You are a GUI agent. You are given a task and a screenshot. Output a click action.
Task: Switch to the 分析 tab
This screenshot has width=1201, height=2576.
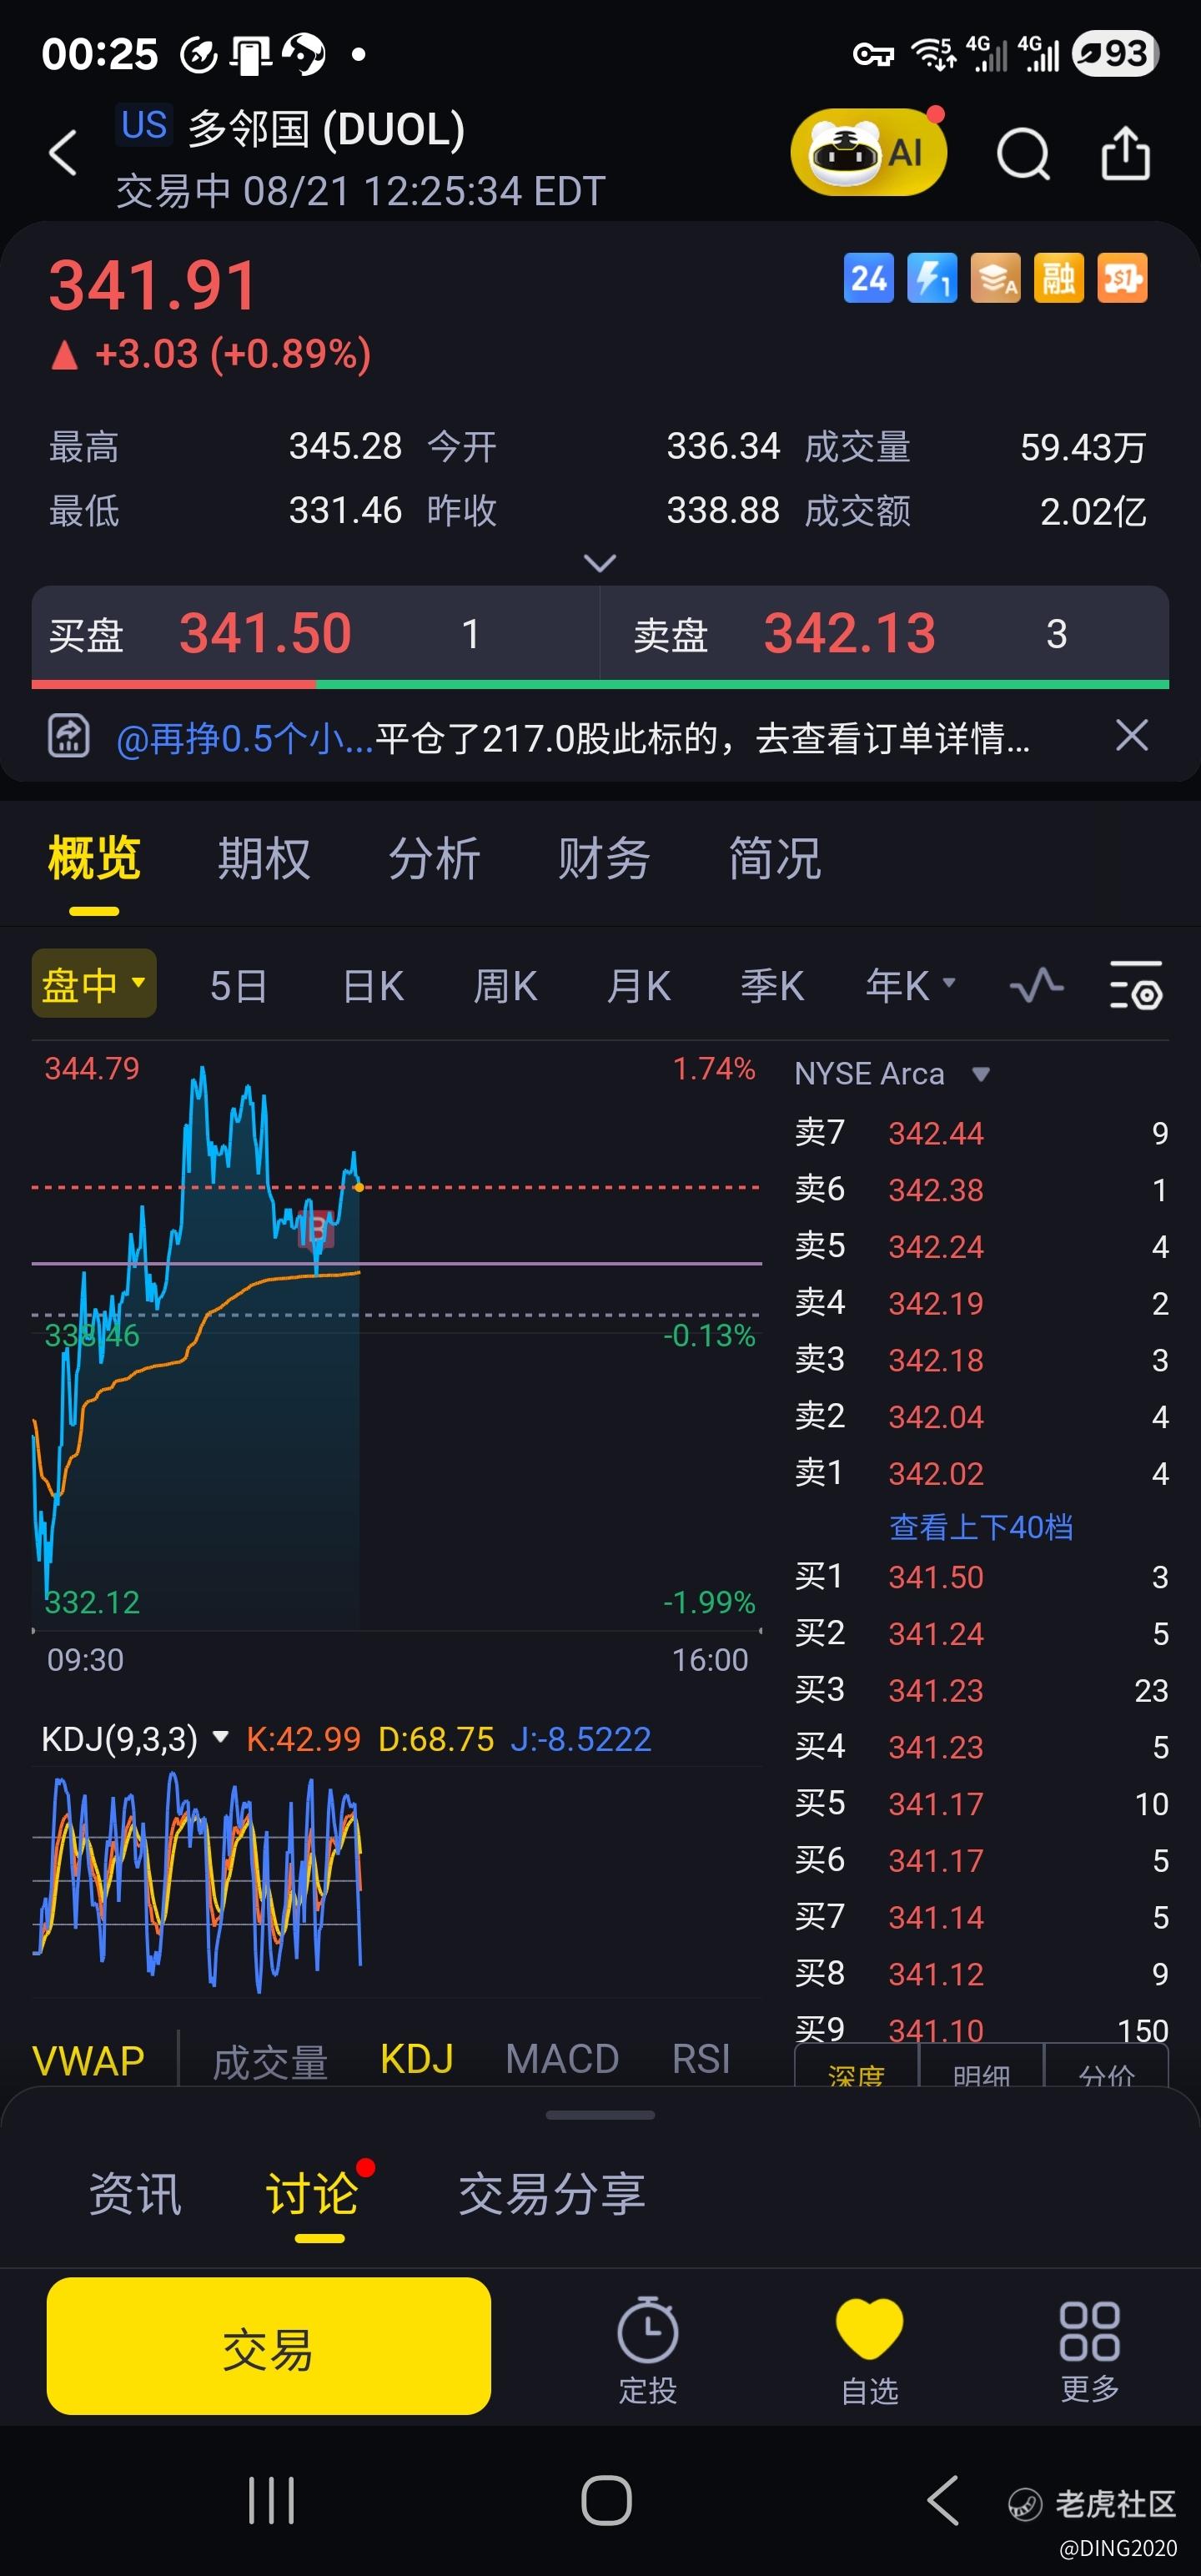click(434, 859)
